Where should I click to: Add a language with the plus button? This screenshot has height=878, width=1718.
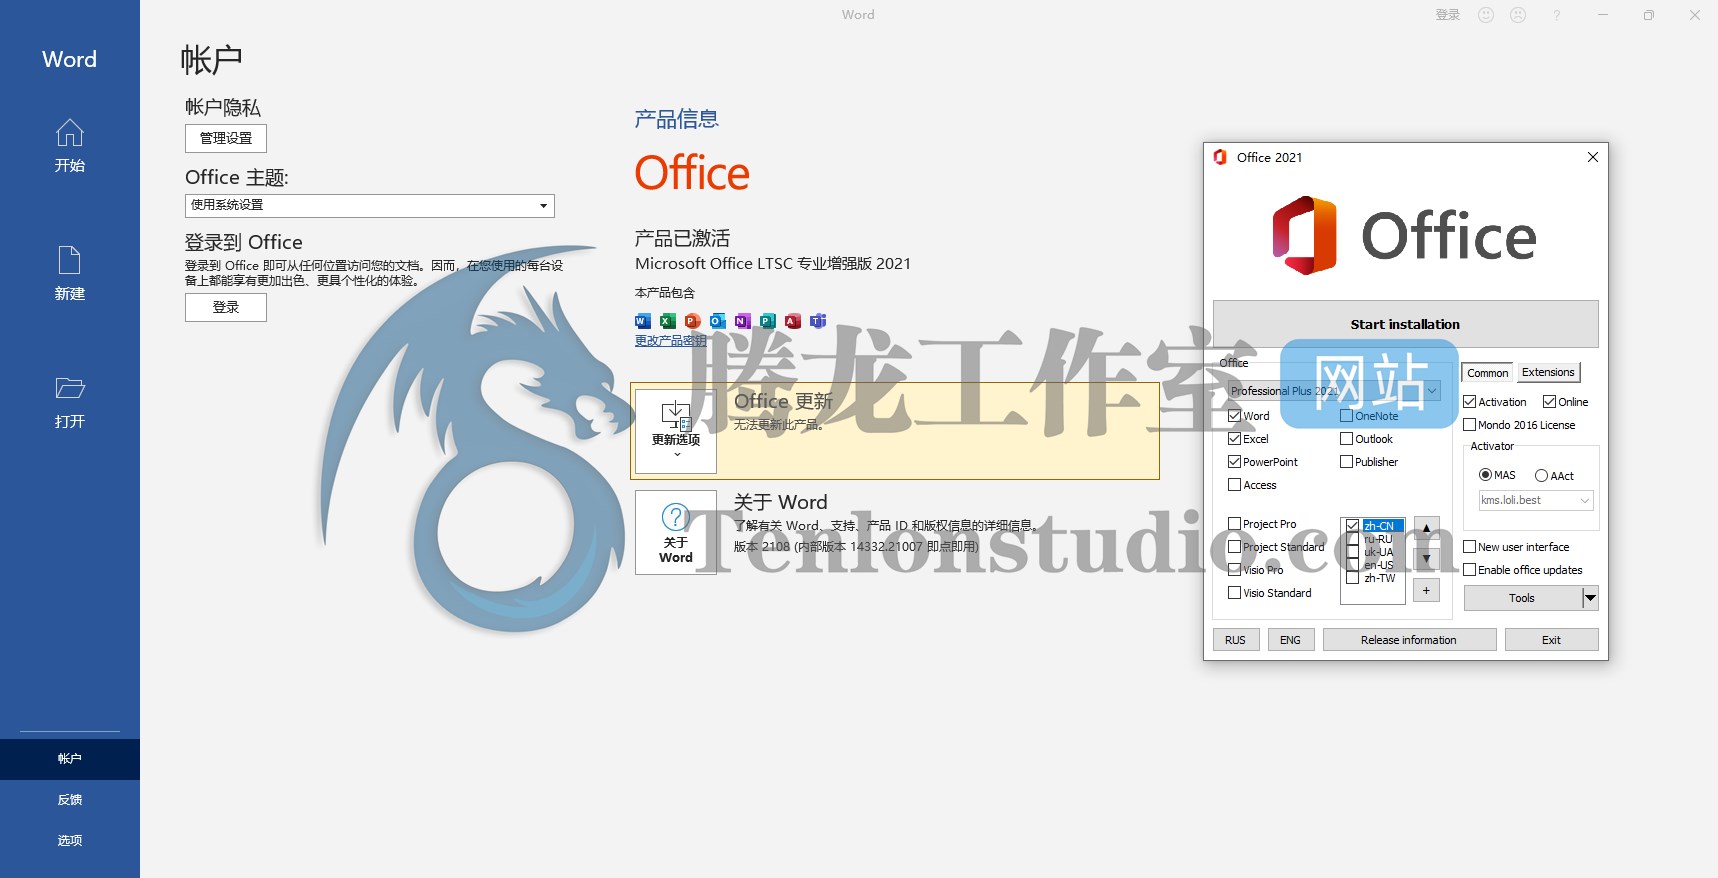coord(1426,590)
